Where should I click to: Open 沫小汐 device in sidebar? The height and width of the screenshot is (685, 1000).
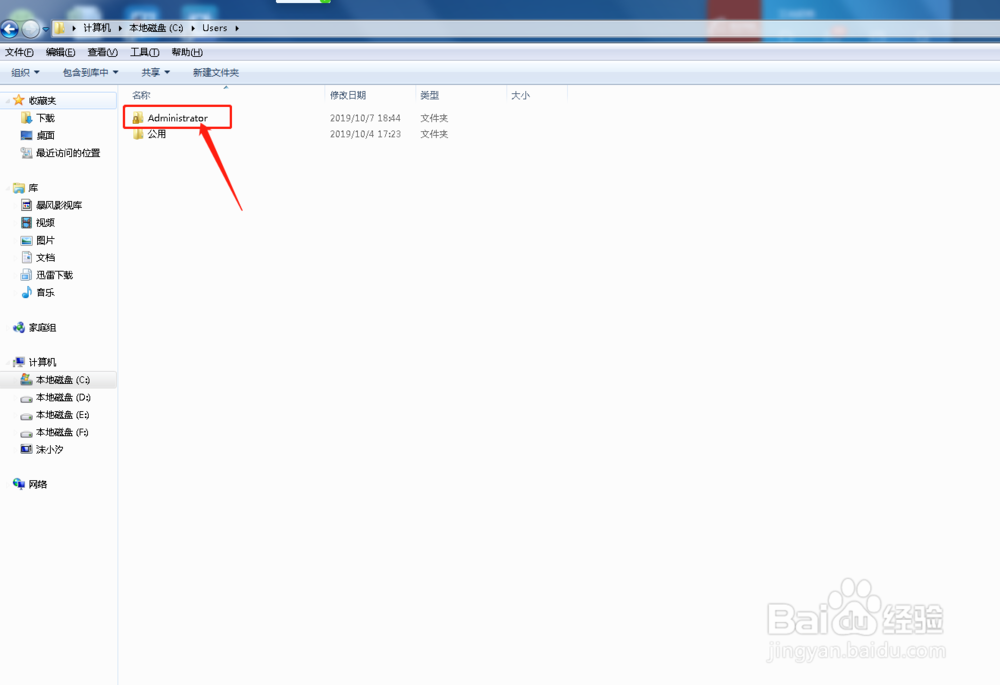click(50, 450)
